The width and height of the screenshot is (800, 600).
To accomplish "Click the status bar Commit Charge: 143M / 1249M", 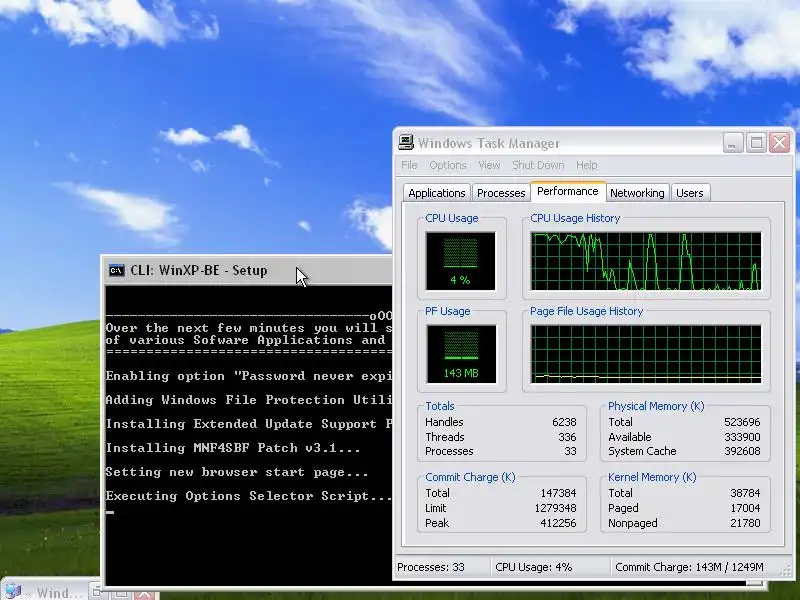I will (x=689, y=567).
